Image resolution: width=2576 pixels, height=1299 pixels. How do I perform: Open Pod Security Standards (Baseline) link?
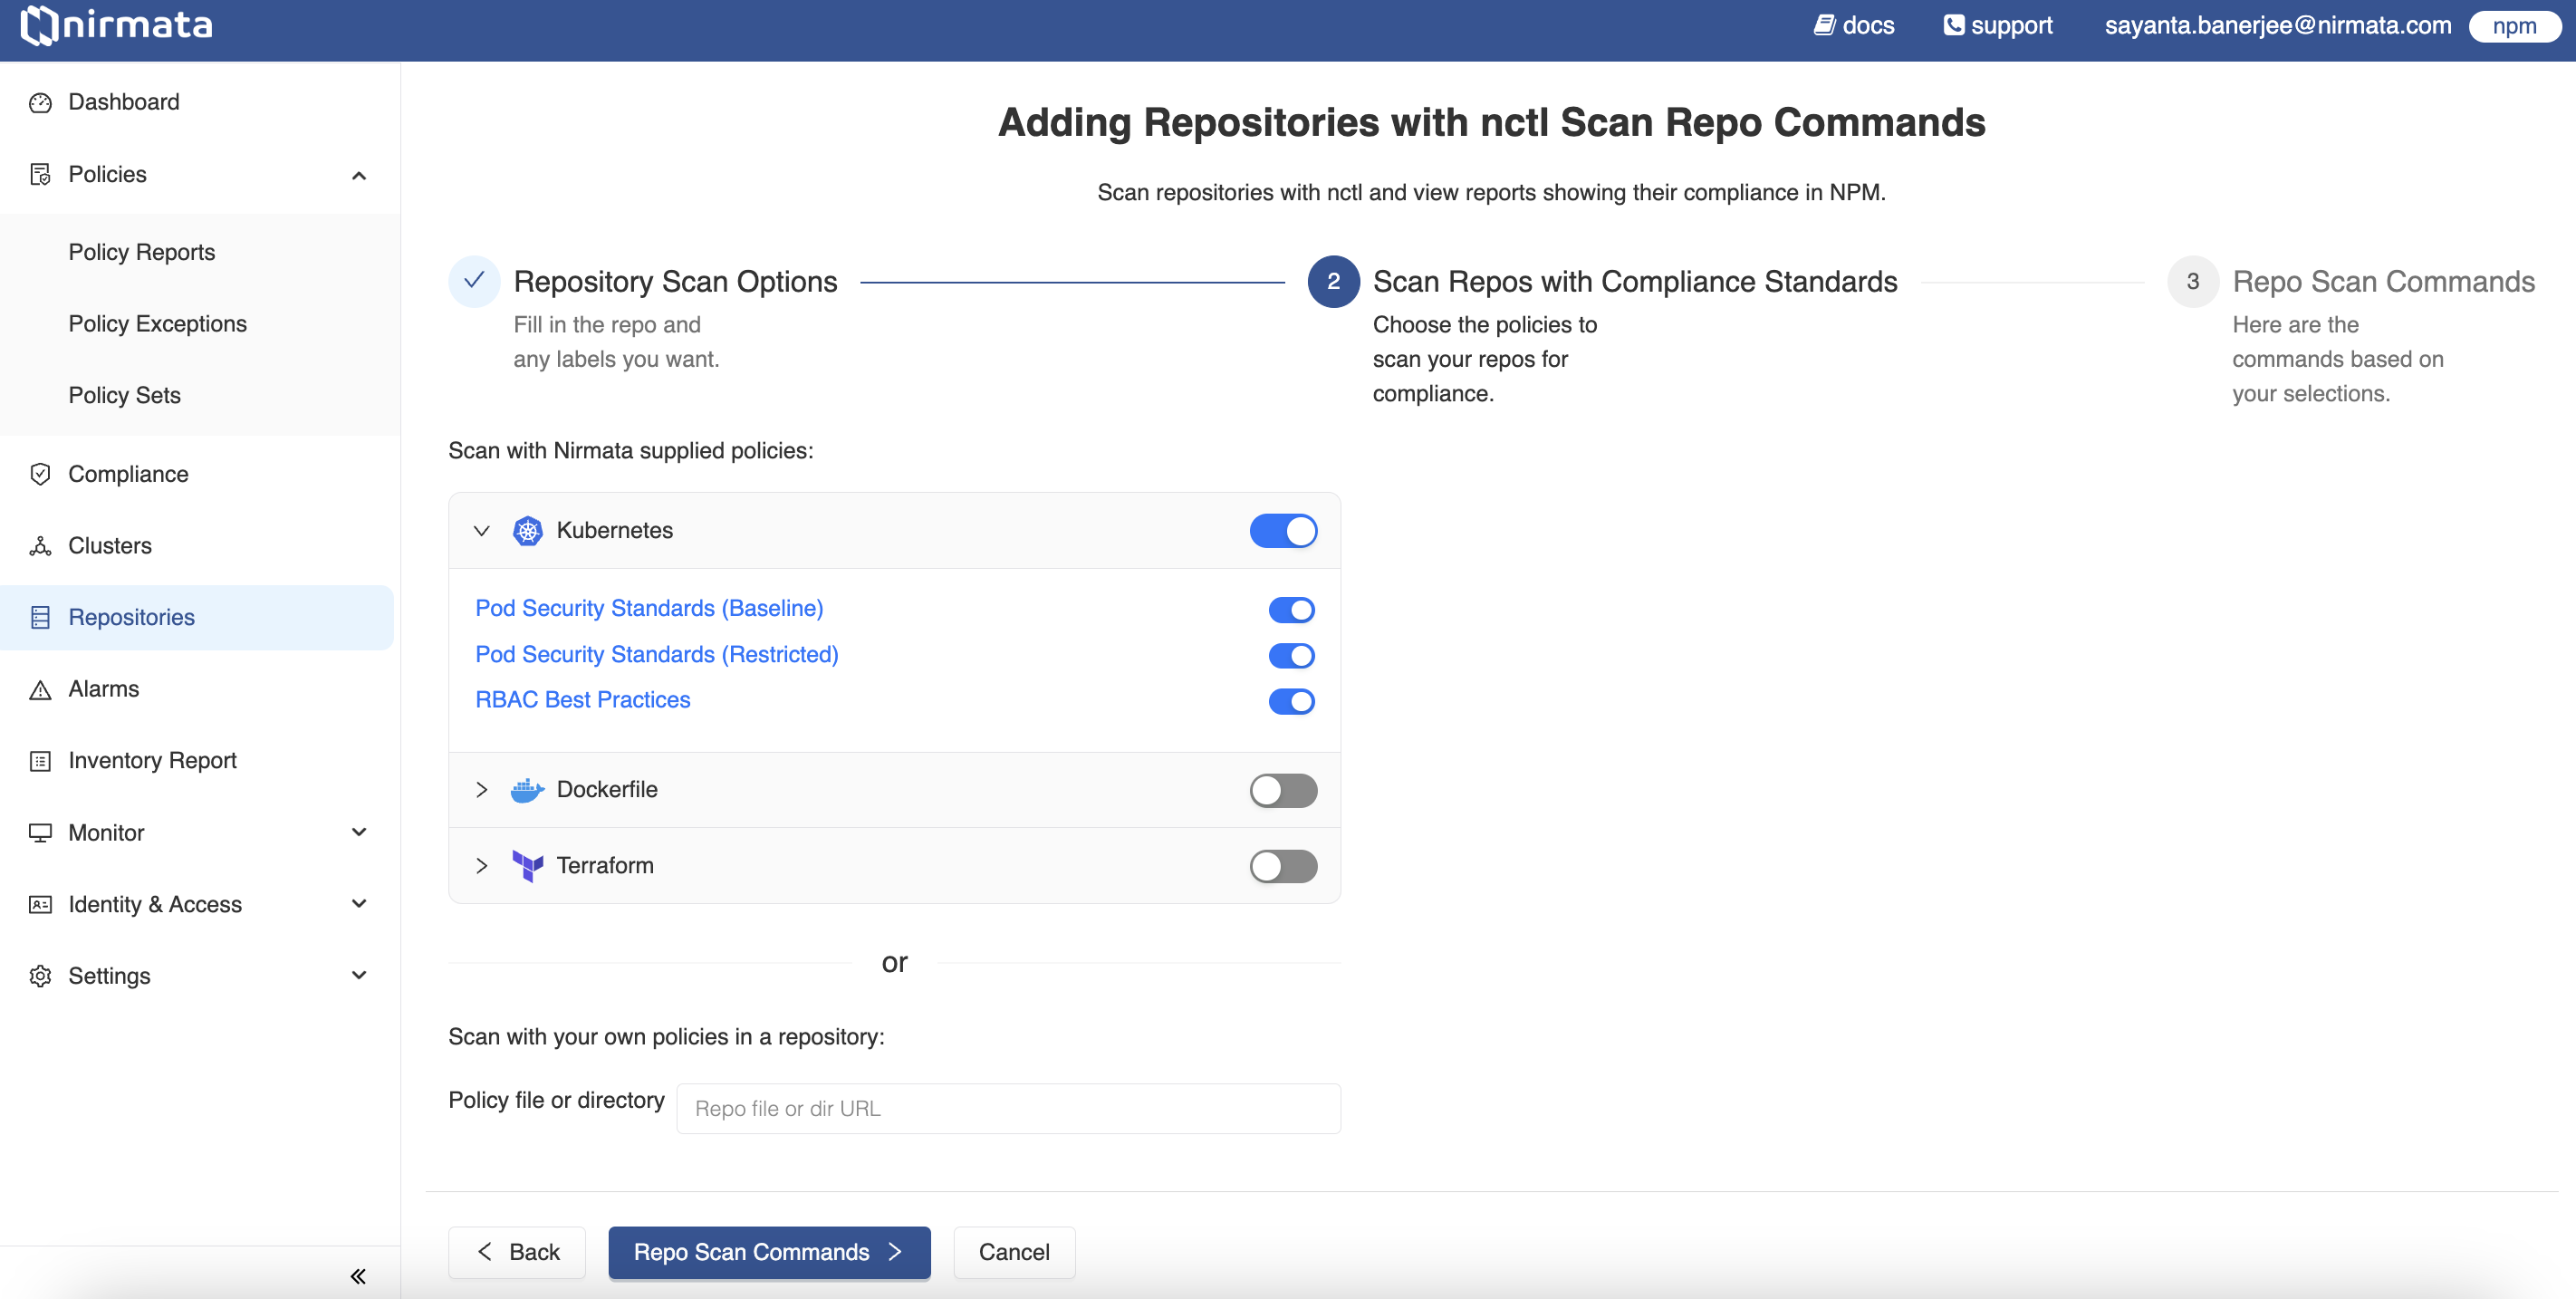649,609
